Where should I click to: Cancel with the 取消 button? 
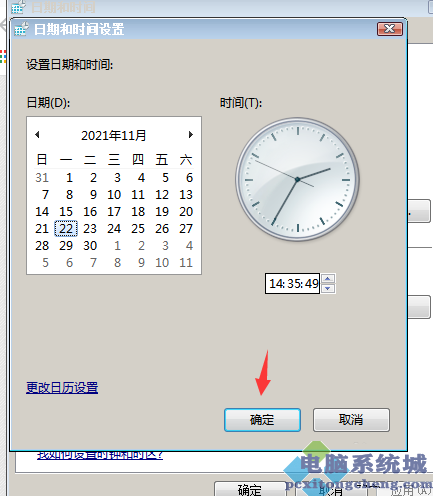coord(351,420)
